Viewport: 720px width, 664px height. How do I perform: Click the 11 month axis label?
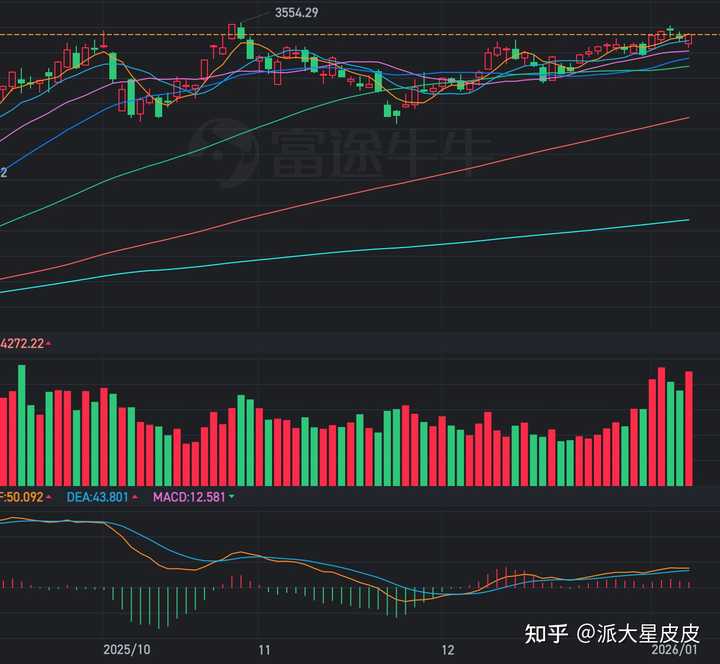[264, 649]
